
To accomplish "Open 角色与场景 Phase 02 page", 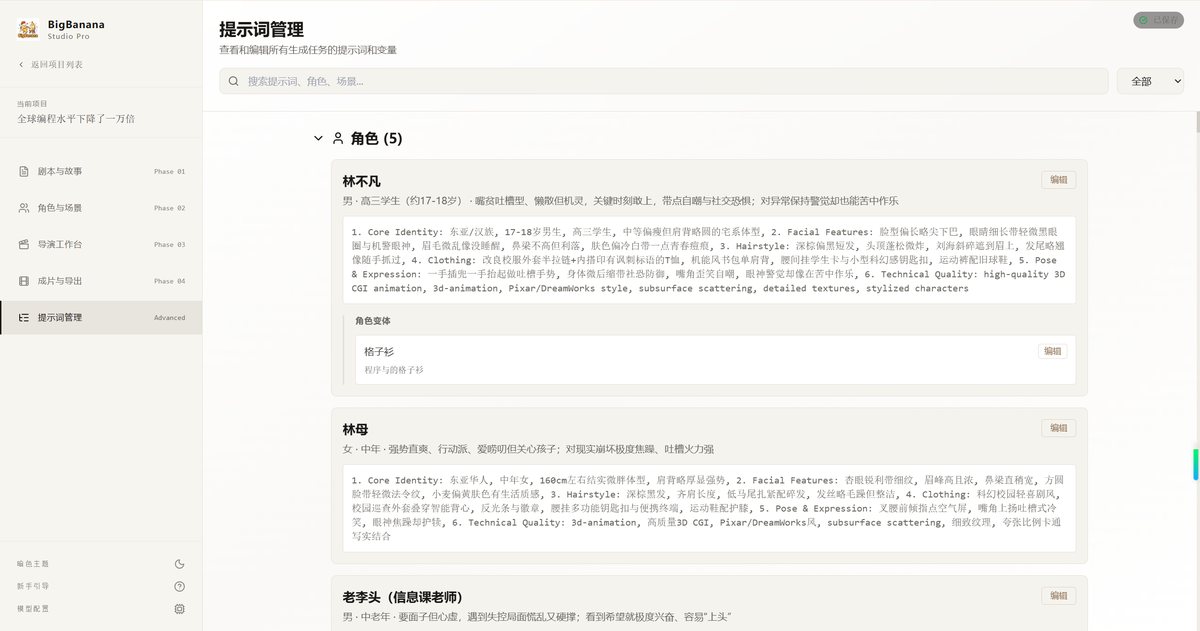I will 101,208.
